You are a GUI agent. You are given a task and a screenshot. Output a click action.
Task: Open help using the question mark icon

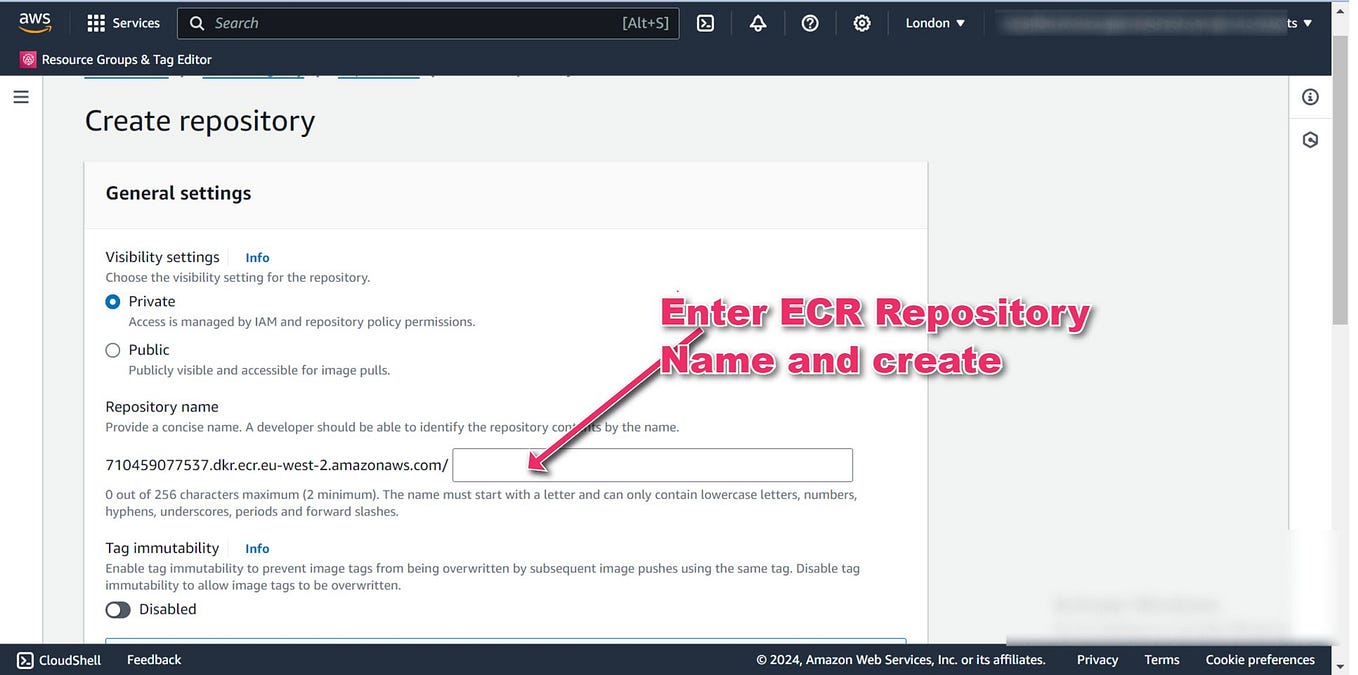[810, 22]
